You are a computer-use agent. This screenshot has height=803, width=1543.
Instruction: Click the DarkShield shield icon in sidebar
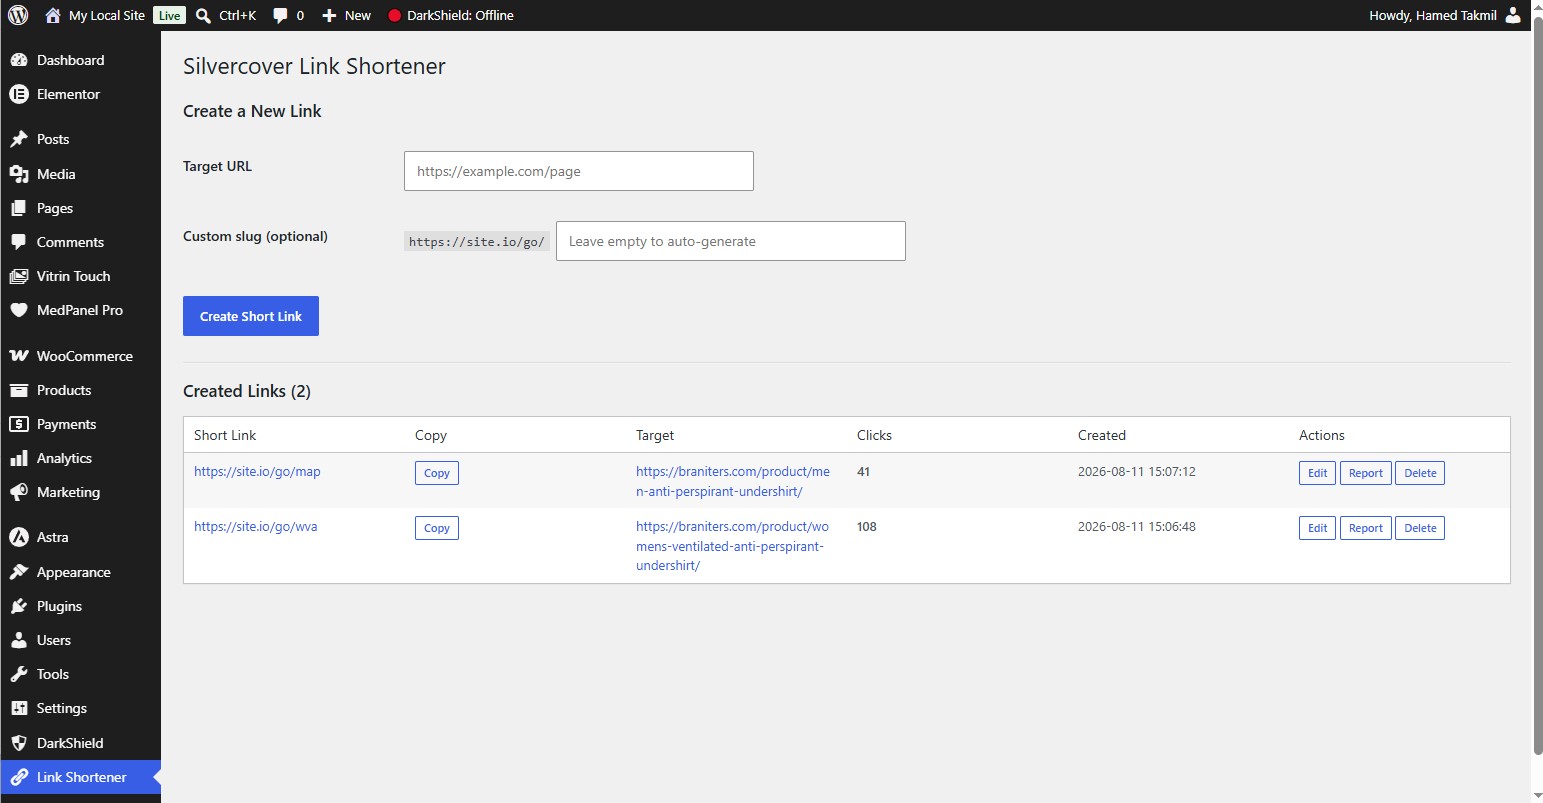[18, 743]
